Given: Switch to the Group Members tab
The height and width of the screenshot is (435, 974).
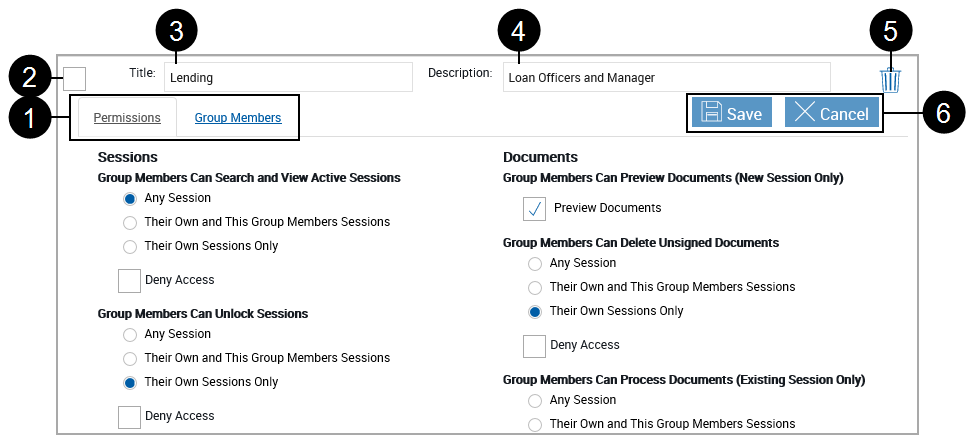Looking at the screenshot, I should (x=238, y=117).
